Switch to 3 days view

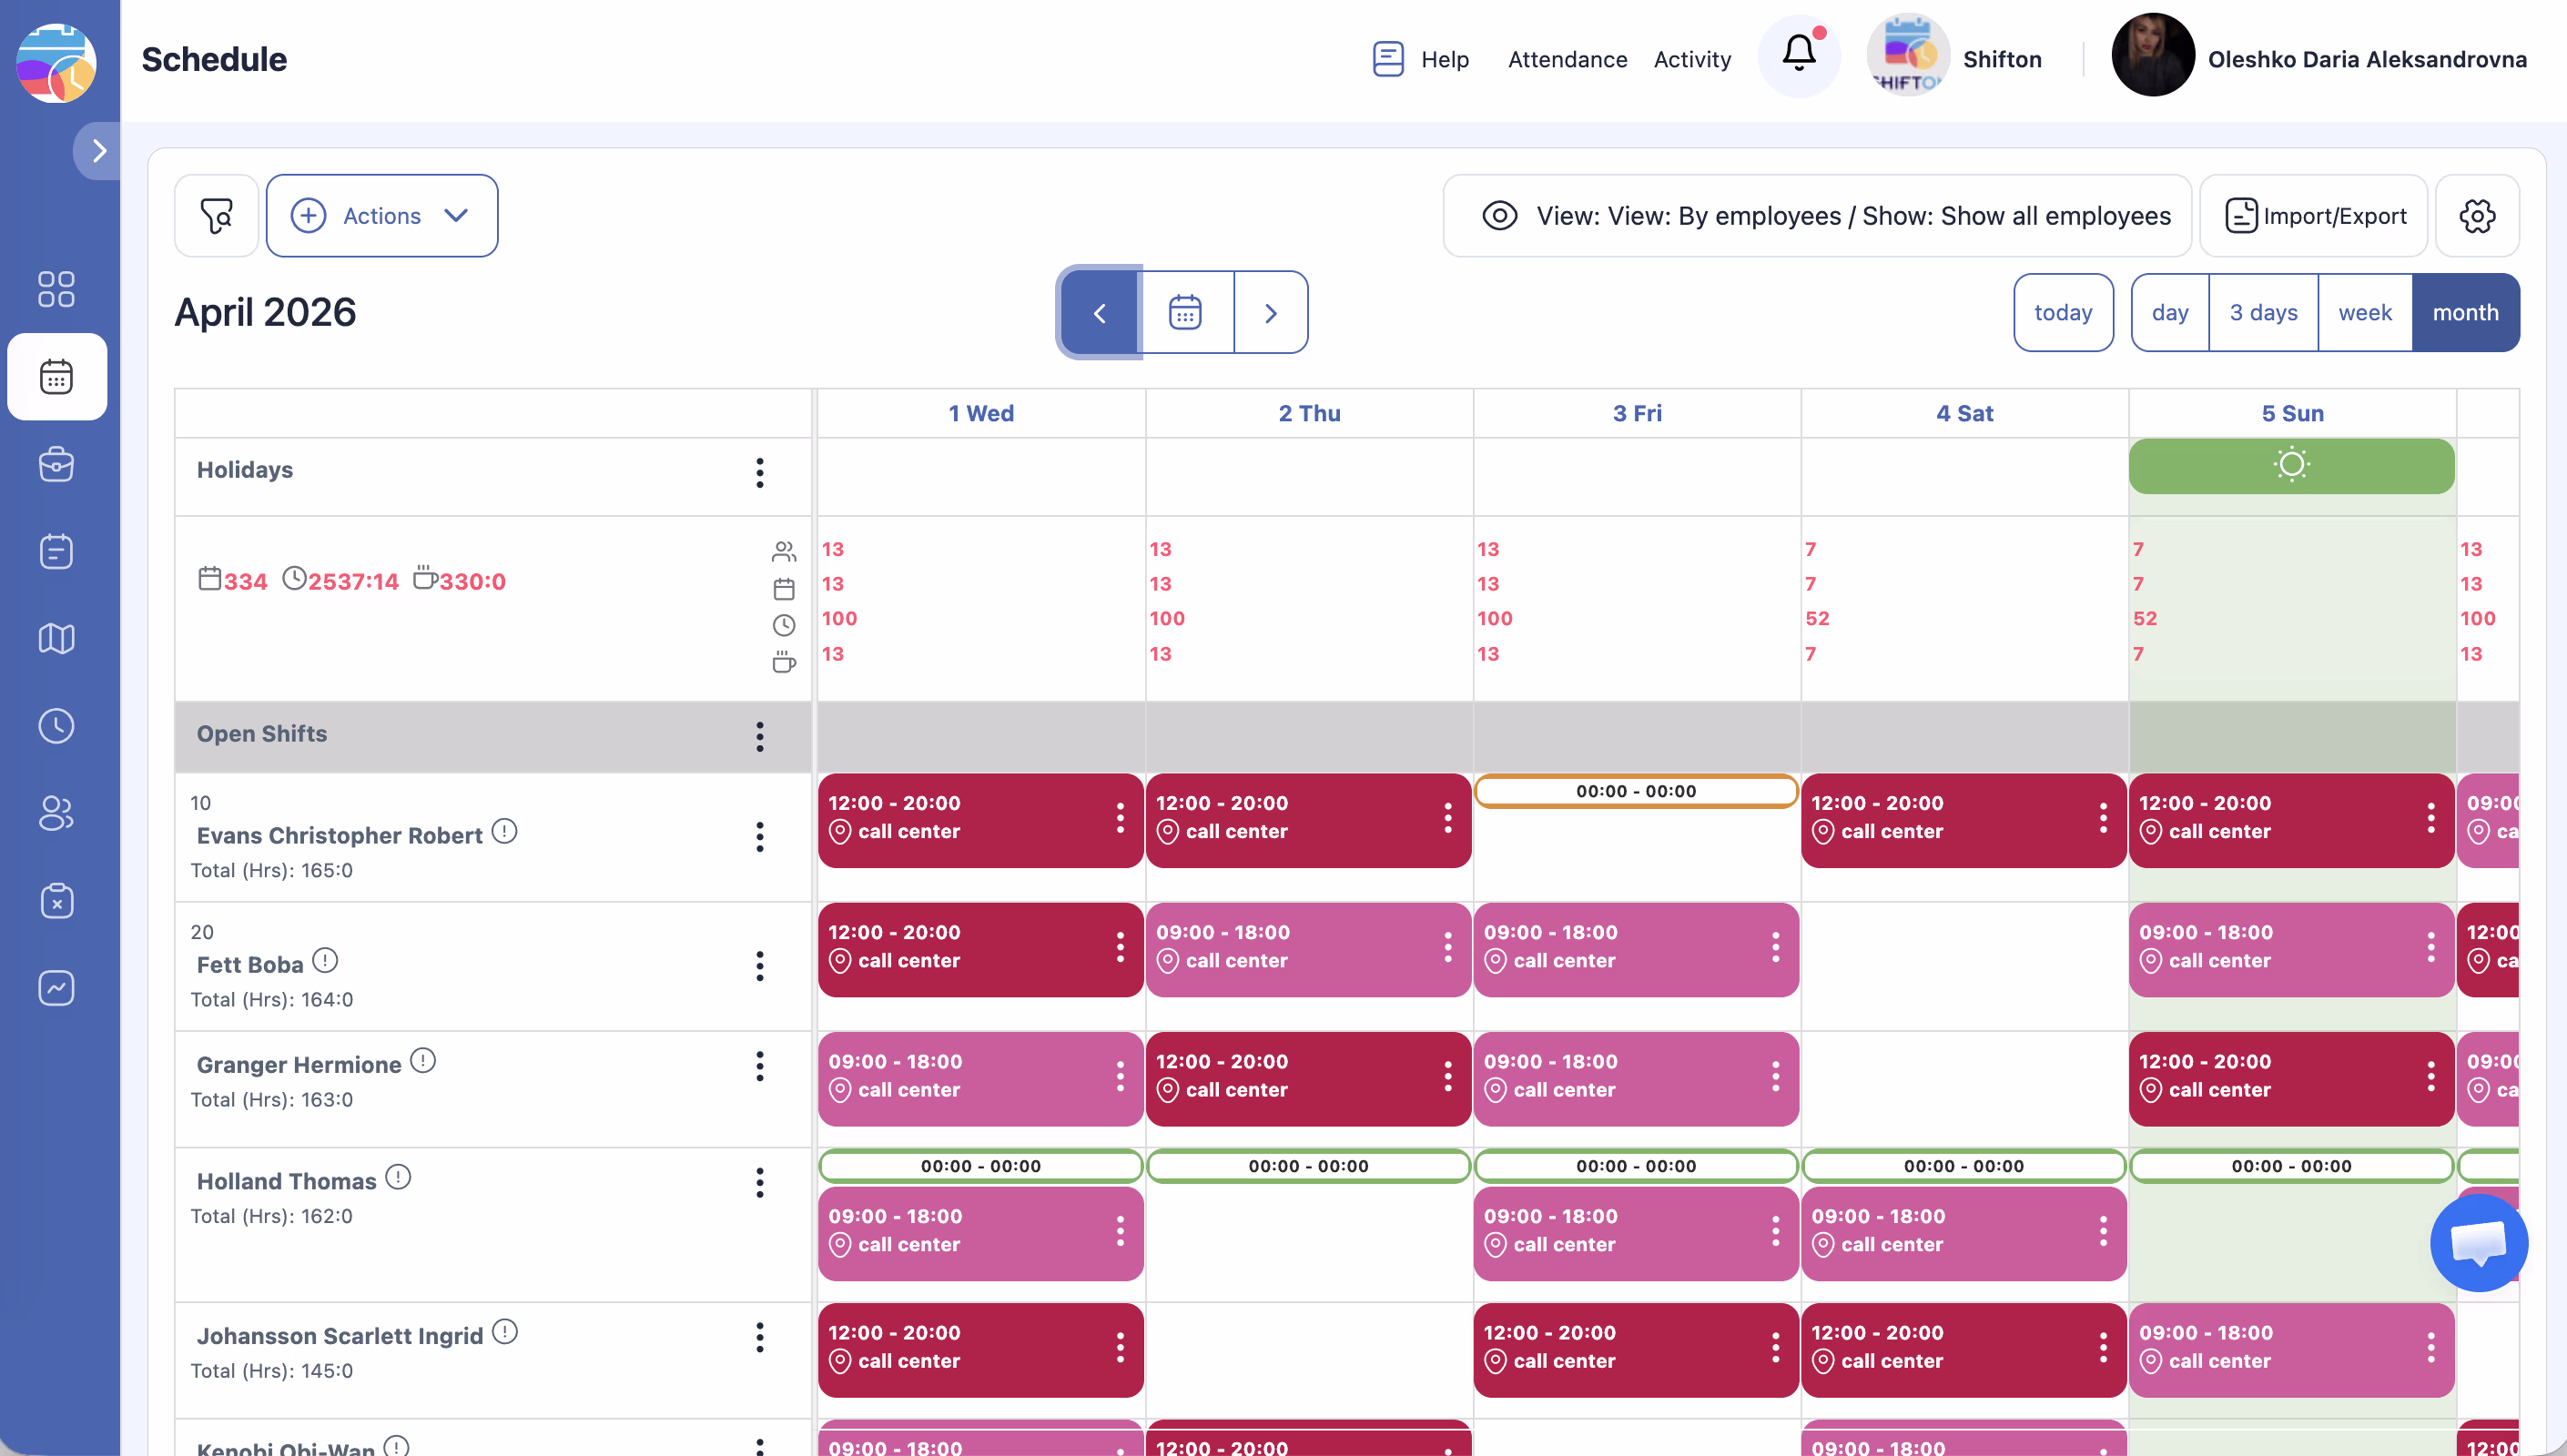[2263, 313]
